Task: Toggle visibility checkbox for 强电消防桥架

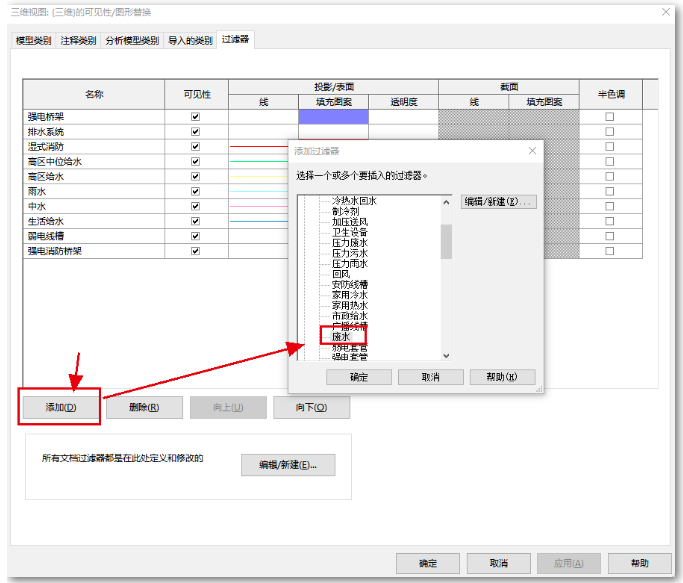Action: click(196, 251)
